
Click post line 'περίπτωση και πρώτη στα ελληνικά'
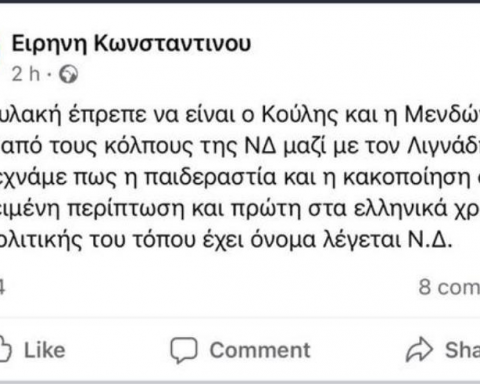point(240,209)
